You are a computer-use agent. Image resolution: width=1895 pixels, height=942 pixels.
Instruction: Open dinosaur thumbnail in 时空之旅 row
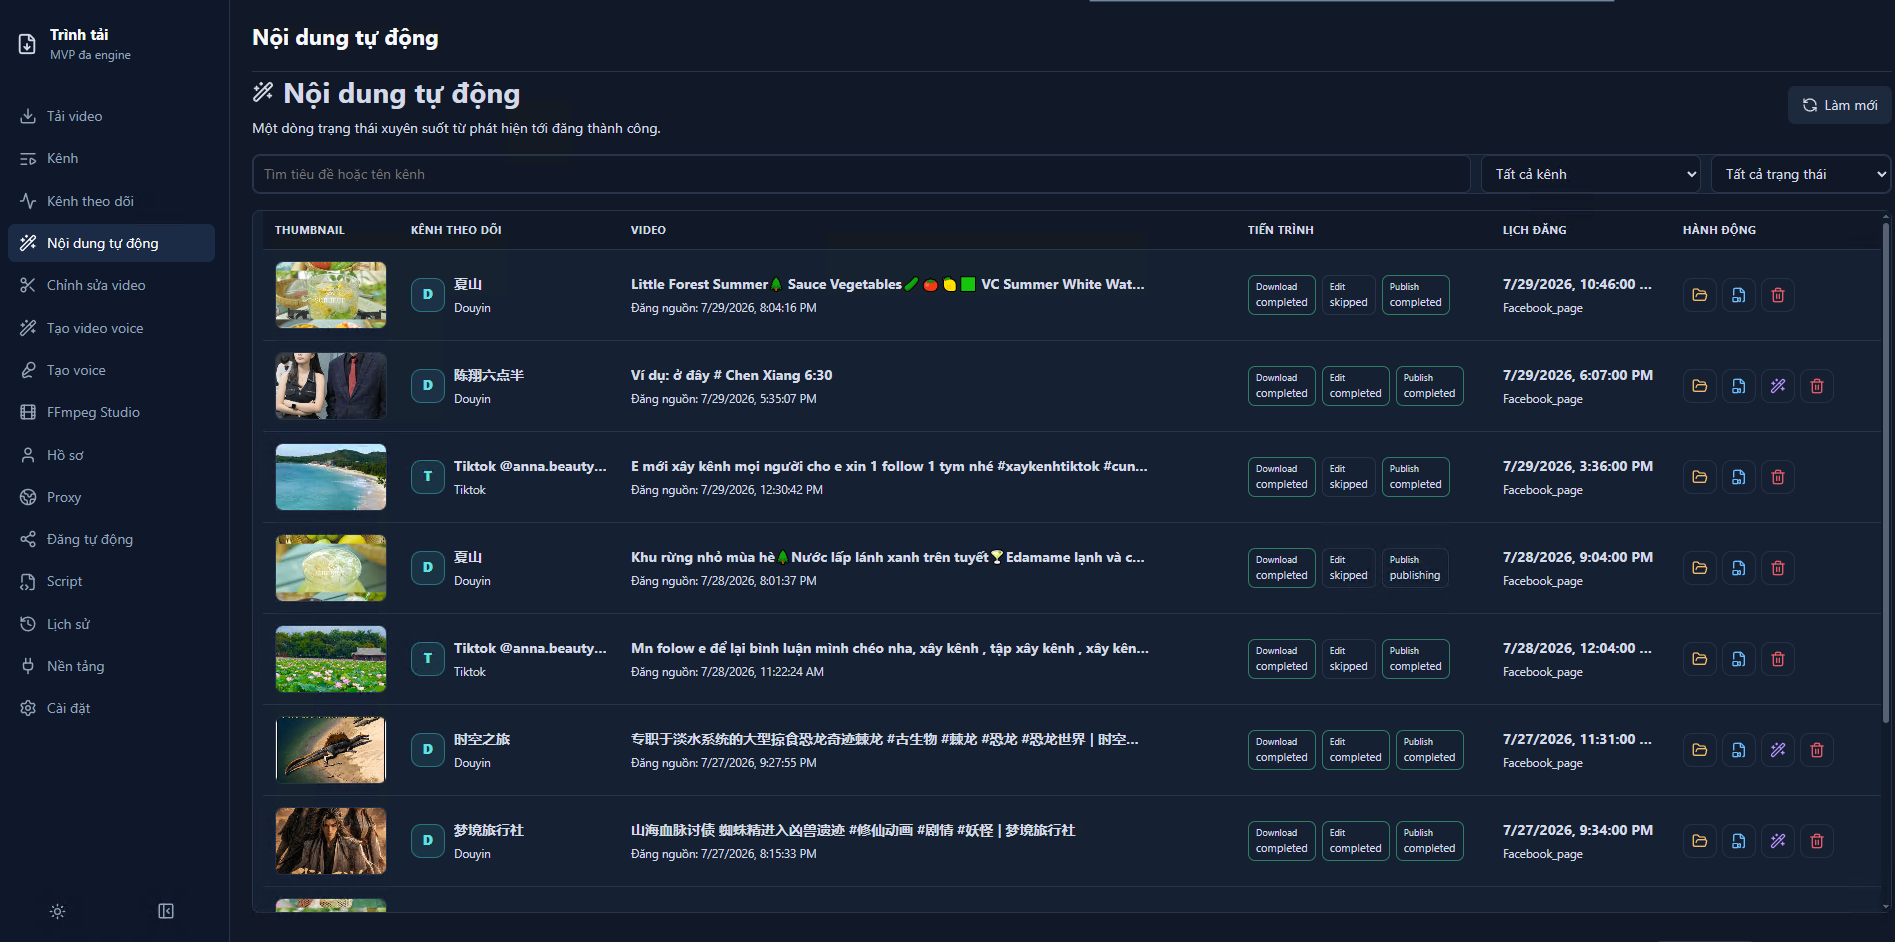pyautogui.click(x=331, y=750)
